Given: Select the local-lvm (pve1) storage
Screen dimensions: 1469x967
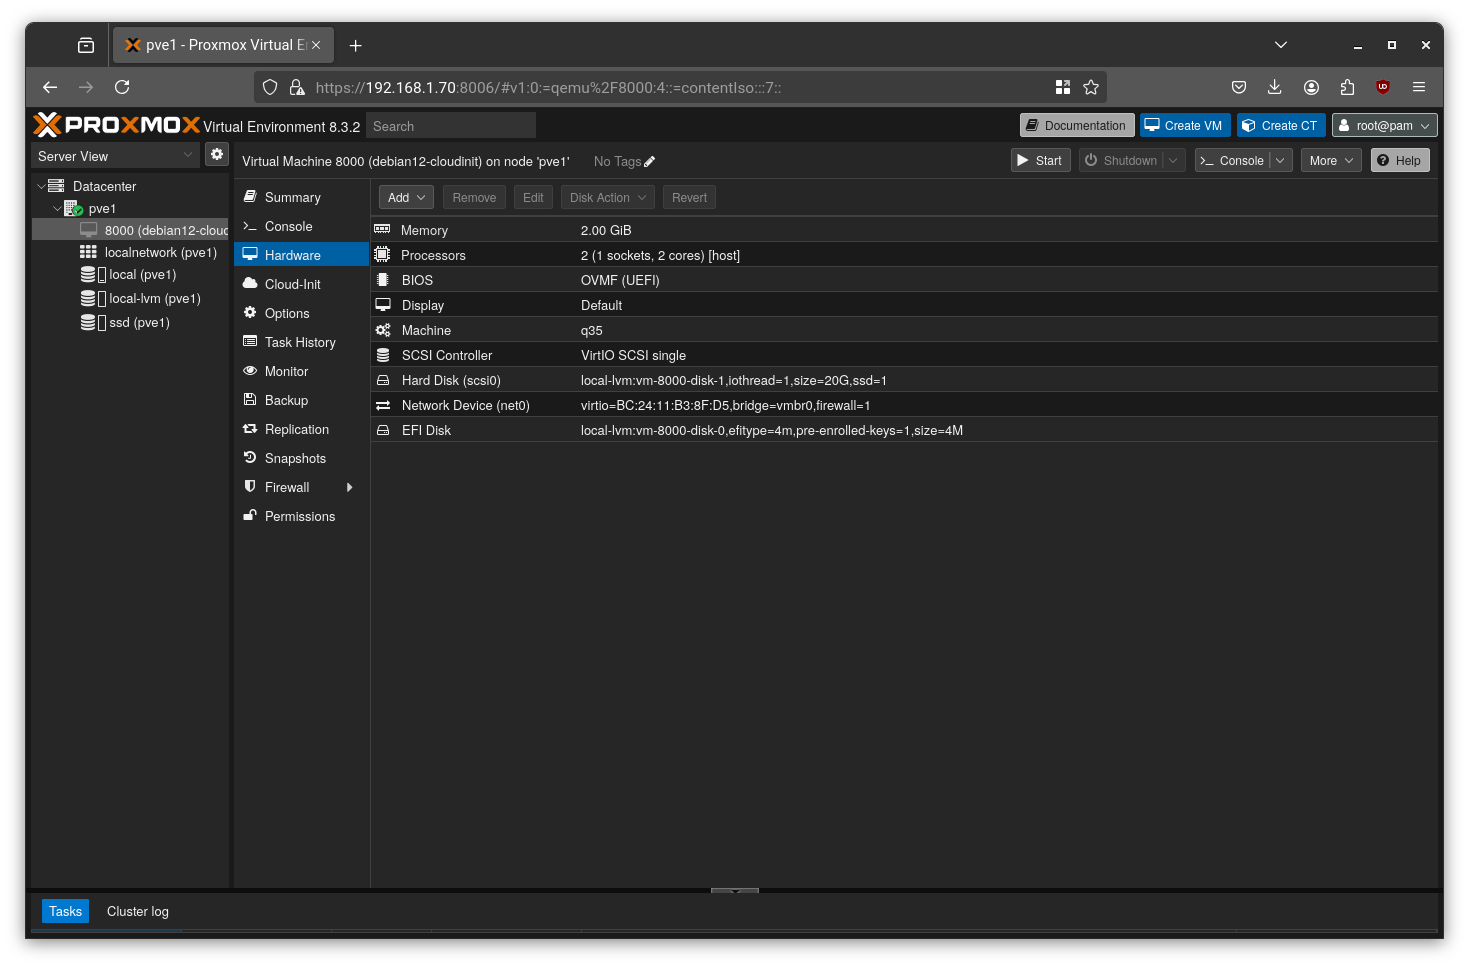Looking at the screenshot, I should (152, 298).
